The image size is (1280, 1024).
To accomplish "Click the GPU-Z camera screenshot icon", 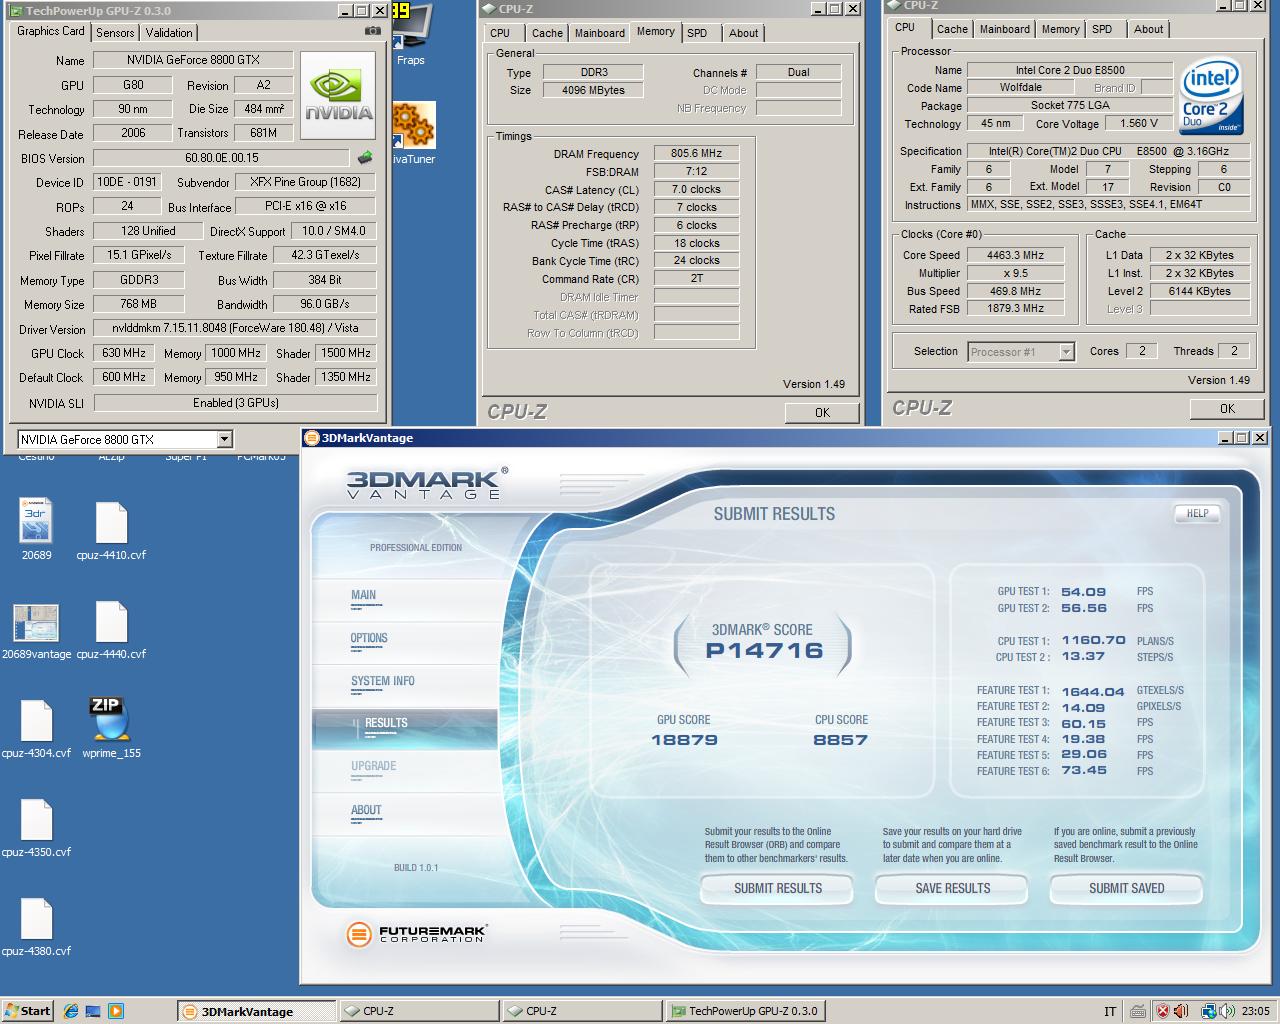I will pos(372,31).
